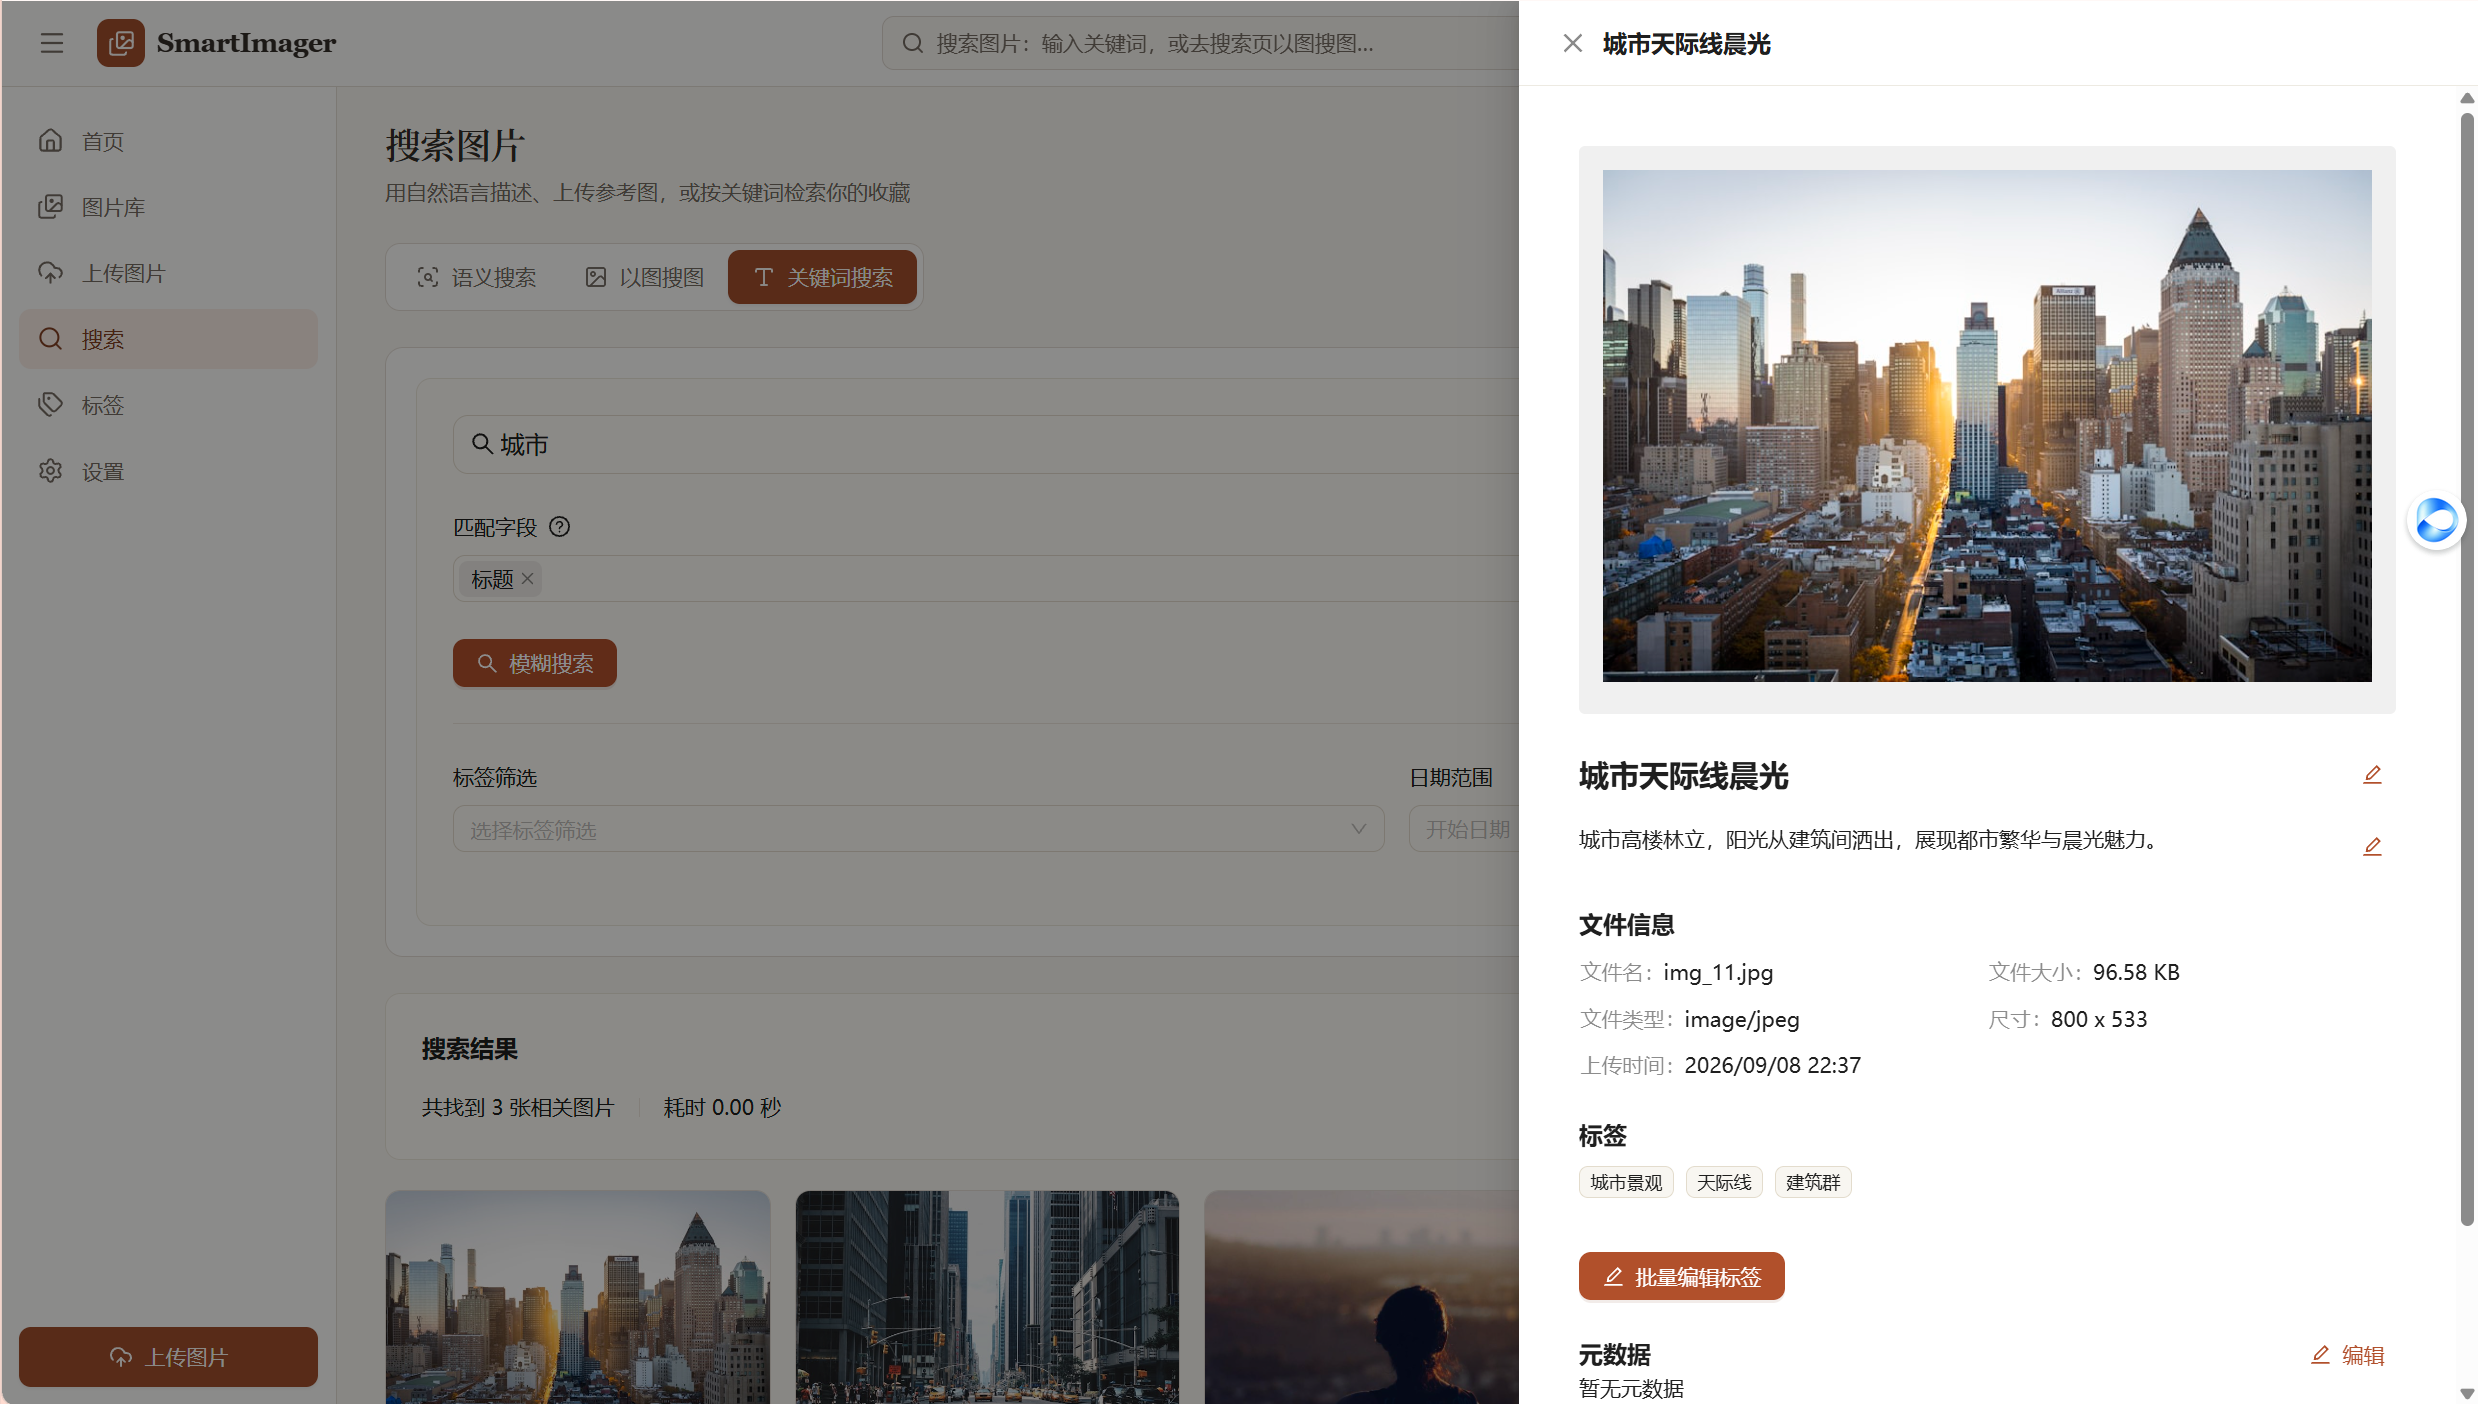Edit the image title with pencil icon
The image size is (2478, 1404).
[2372, 775]
